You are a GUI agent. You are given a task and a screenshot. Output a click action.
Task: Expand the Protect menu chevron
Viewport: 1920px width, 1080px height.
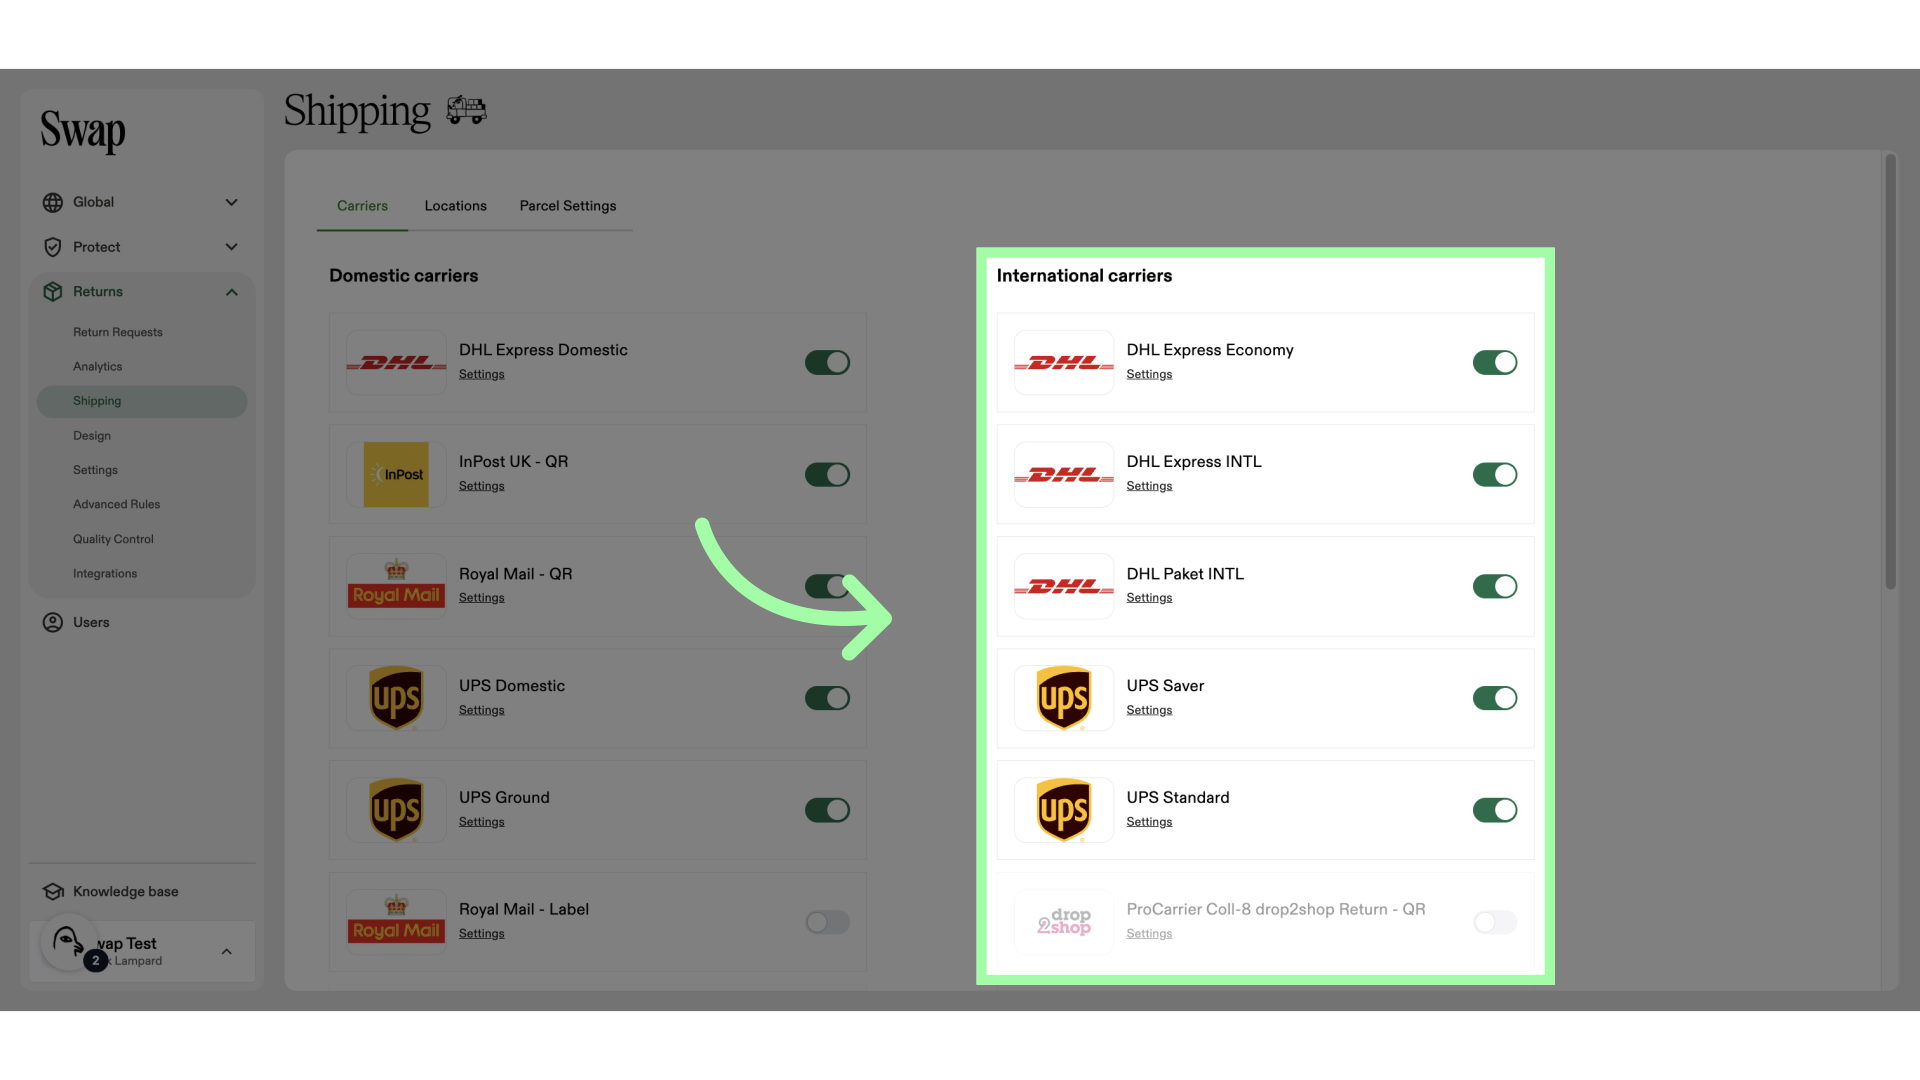232,247
